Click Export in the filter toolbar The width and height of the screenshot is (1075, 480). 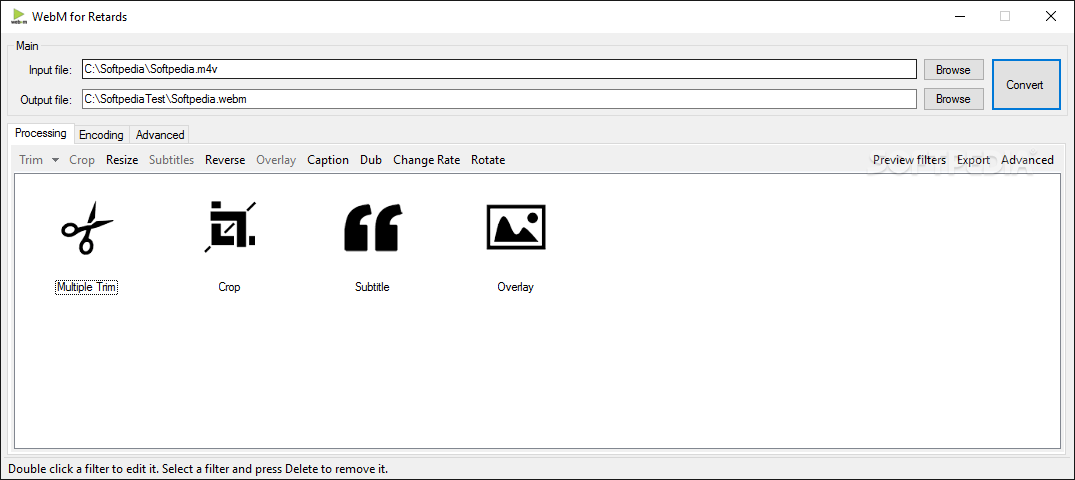pyautogui.click(x=974, y=160)
